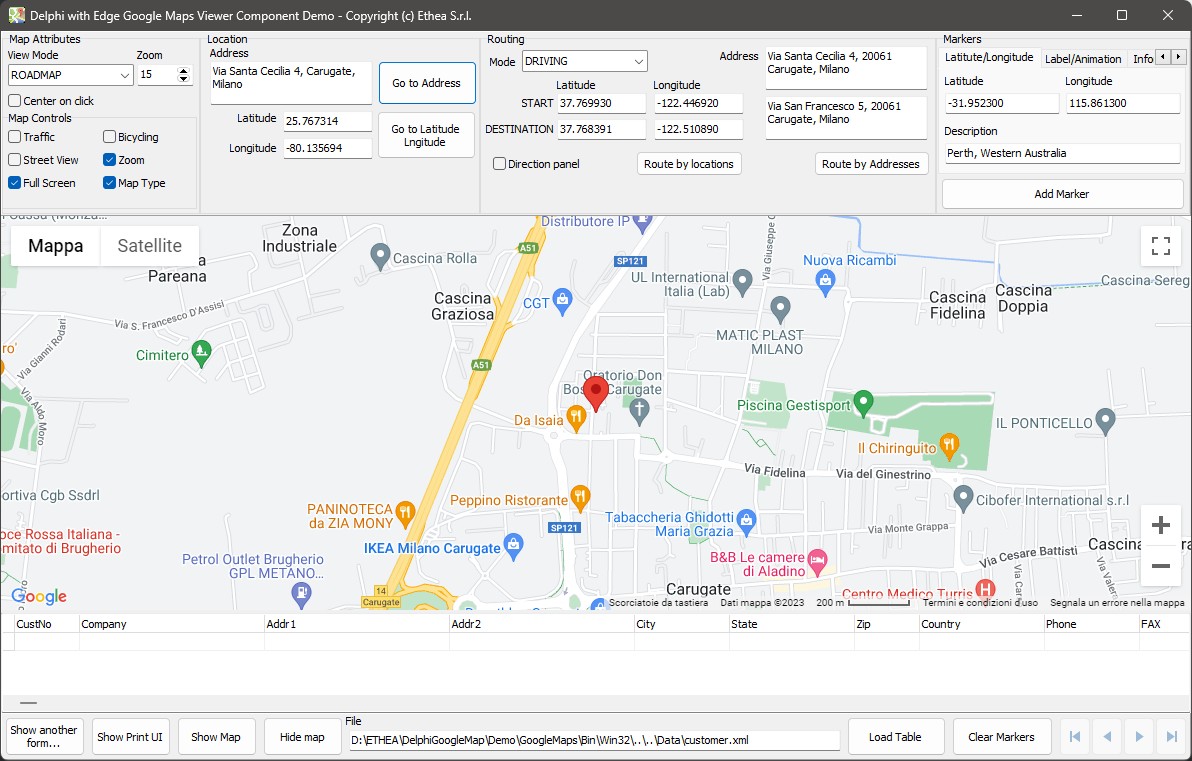Switch map to Satellite view

pos(150,246)
